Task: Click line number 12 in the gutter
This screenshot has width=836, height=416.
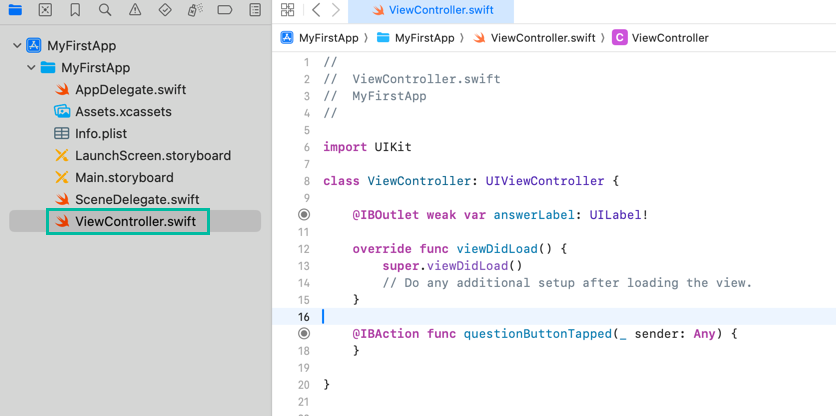Action: 304,248
